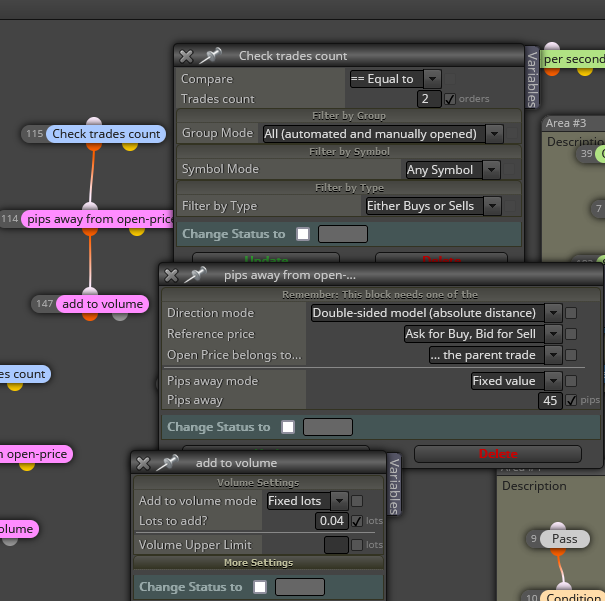Toggle the Direction mode row checkbox

coord(571,313)
